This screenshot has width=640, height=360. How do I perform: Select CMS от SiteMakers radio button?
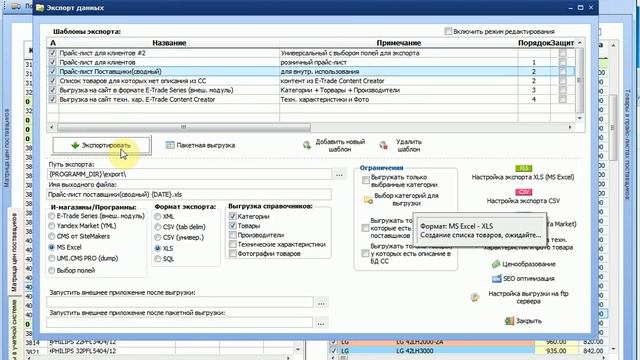pyautogui.click(x=51, y=236)
